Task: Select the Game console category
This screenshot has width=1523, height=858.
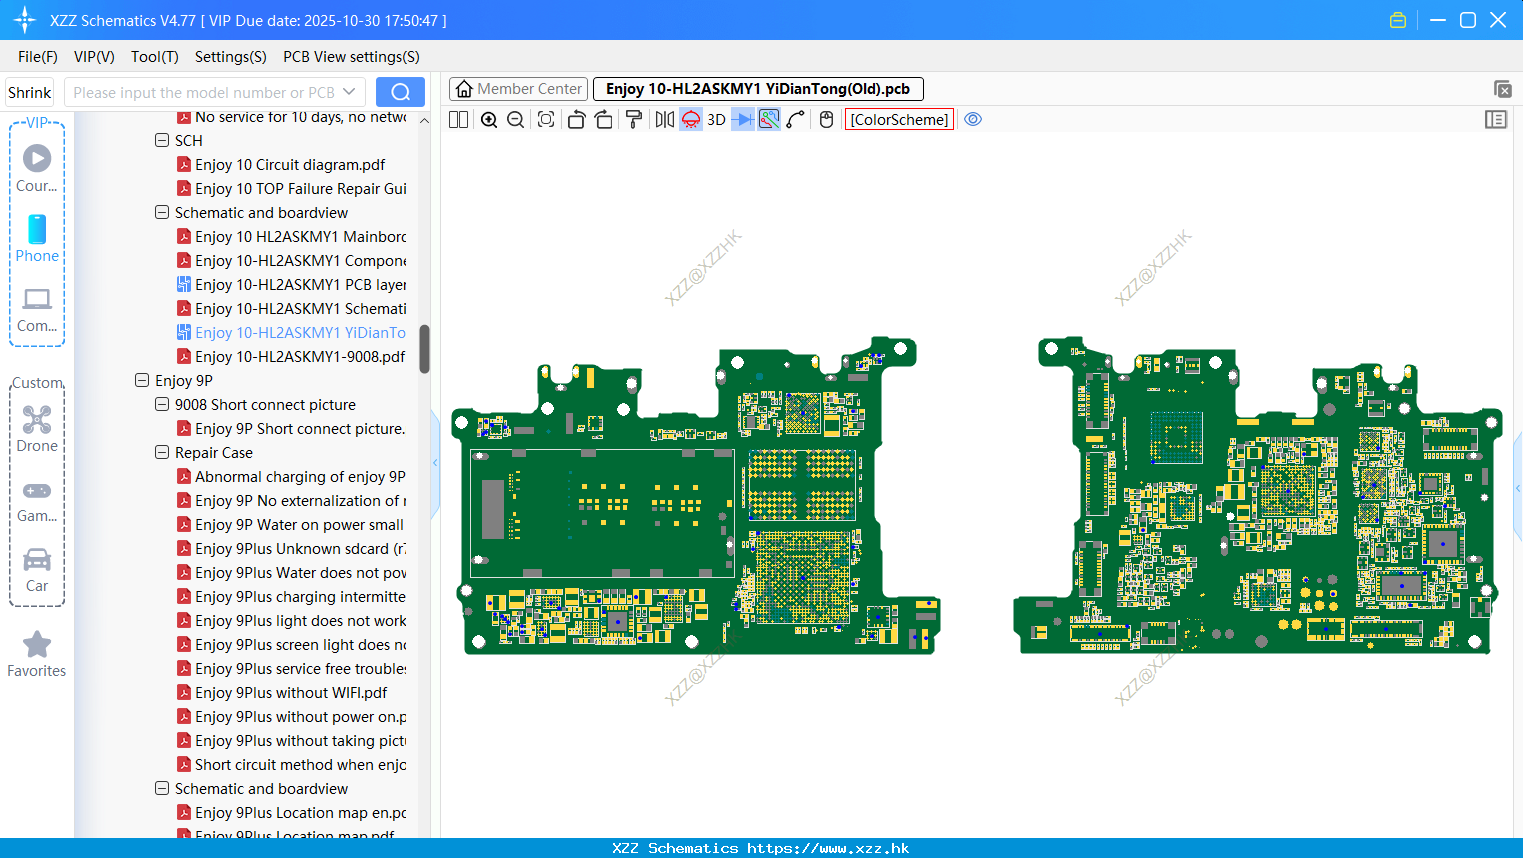Action: [37, 501]
